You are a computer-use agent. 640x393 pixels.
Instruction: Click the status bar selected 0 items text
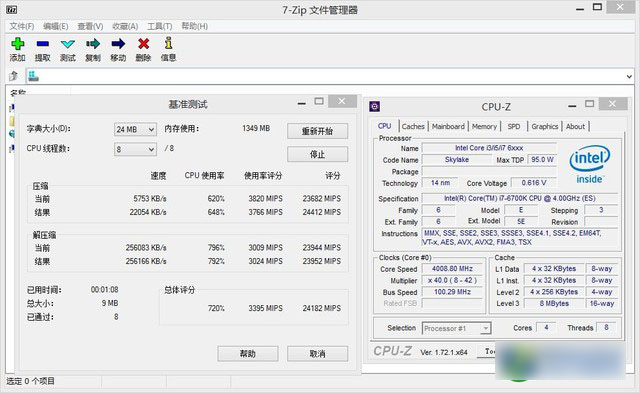(30, 381)
